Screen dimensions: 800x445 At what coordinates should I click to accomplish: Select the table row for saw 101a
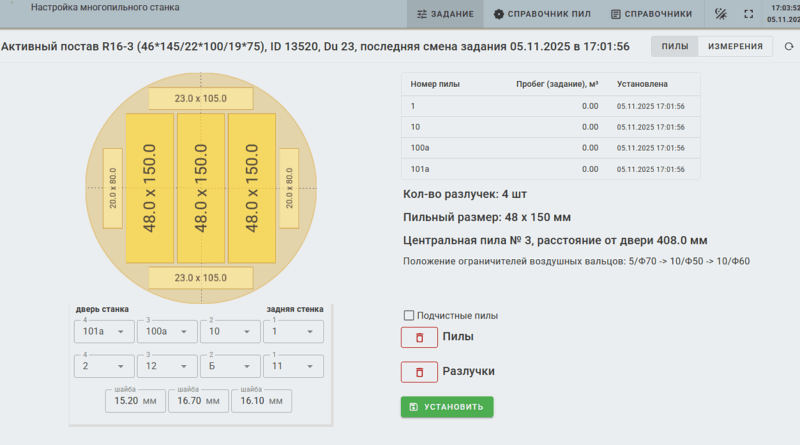point(551,169)
